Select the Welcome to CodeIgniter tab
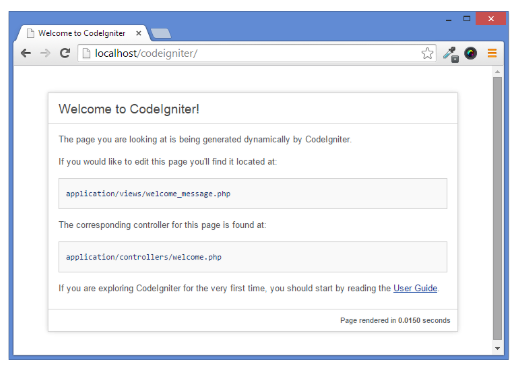Image resolution: width=520 pixels, height=370 pixels. coord(82,33)
